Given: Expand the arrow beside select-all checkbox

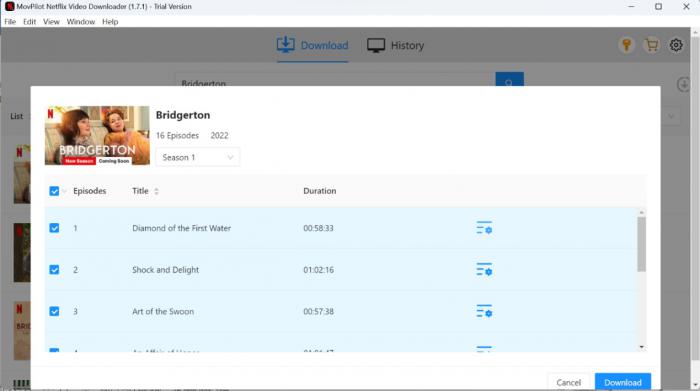Looking at the screenshot, I should coord(64,191).
